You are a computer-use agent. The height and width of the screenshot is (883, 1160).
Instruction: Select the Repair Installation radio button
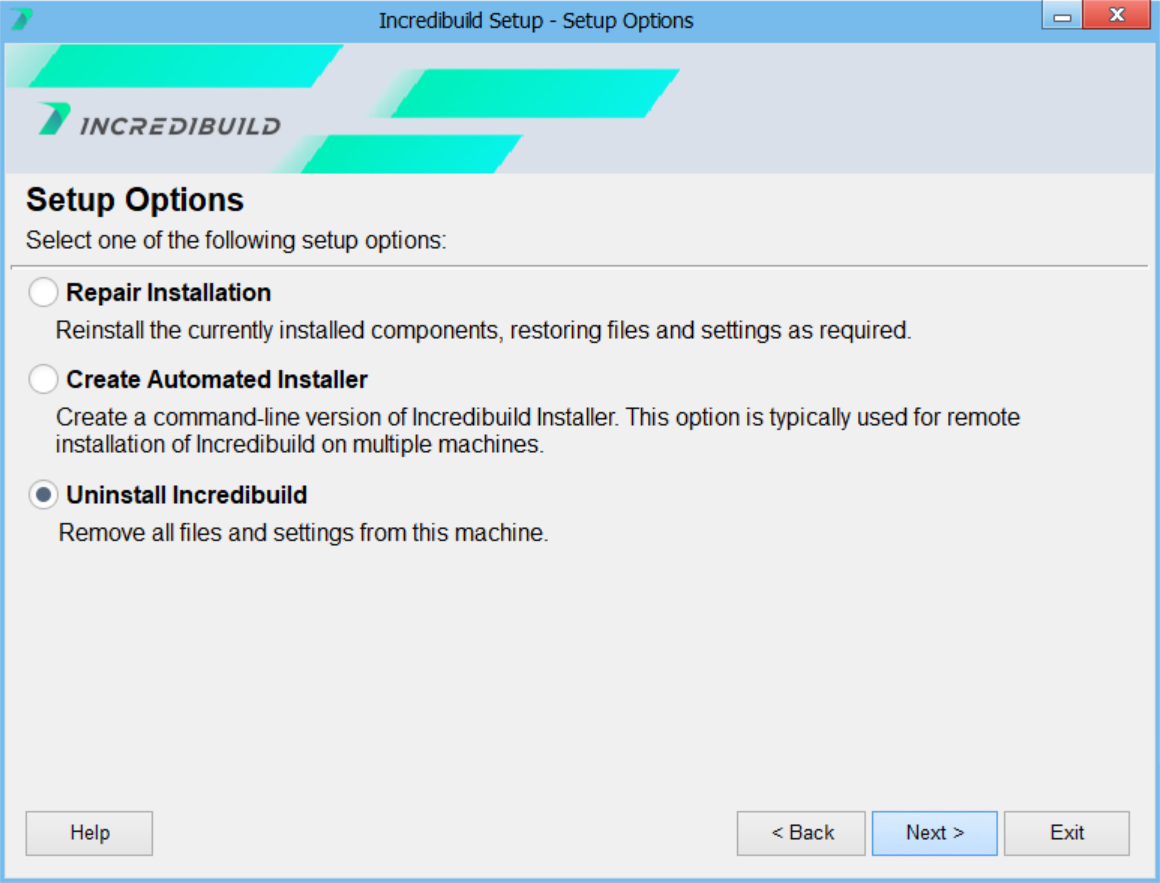coord(43,292)
